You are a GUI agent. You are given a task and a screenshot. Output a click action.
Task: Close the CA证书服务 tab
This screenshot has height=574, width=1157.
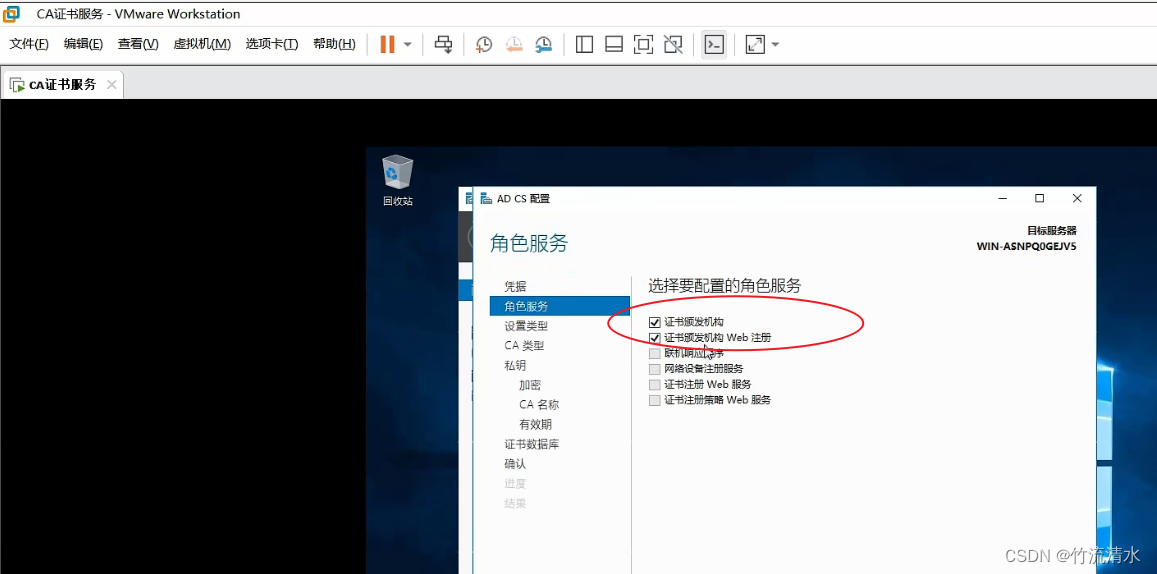(x=111, y=84)
